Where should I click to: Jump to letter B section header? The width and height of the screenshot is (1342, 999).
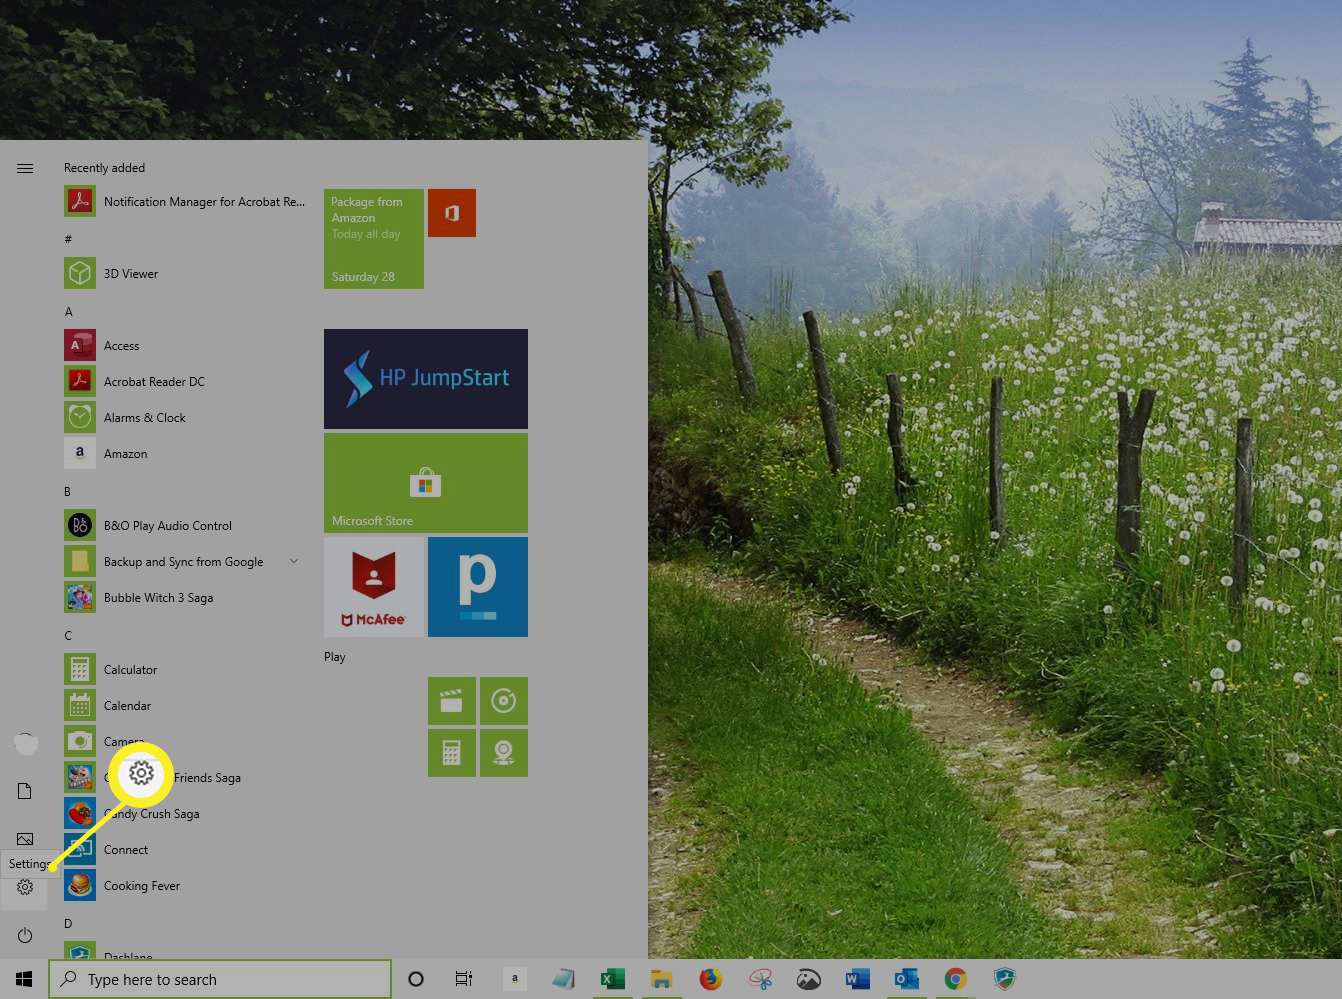coord(67,492)
